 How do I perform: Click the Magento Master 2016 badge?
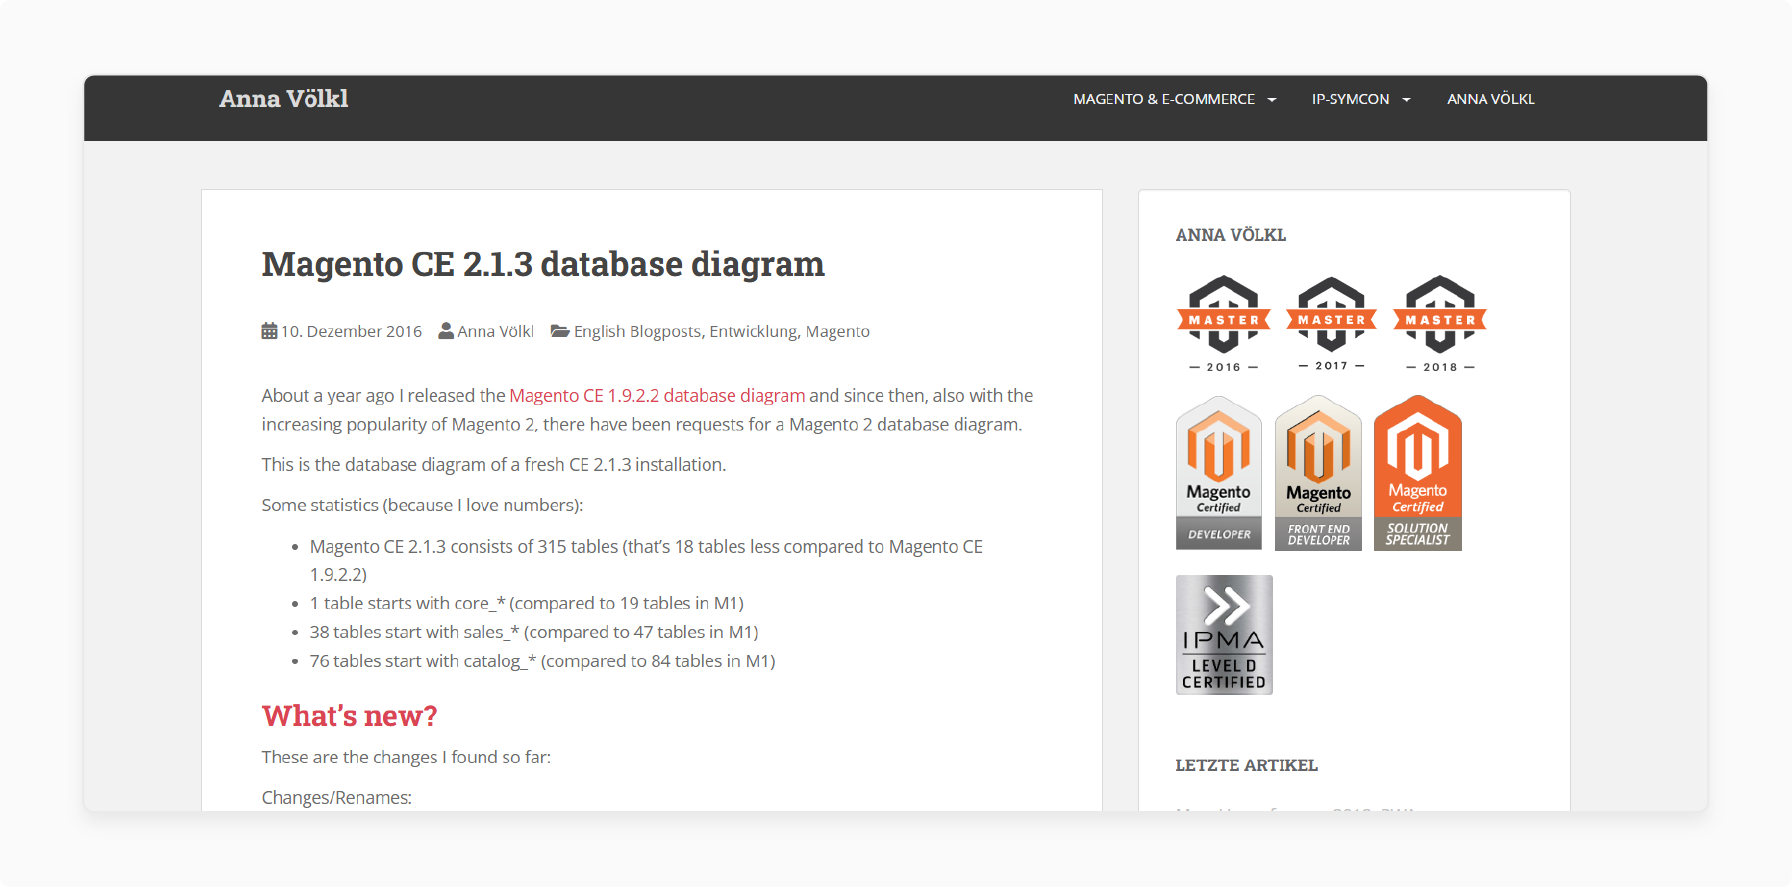click(x=1224, y=324)
